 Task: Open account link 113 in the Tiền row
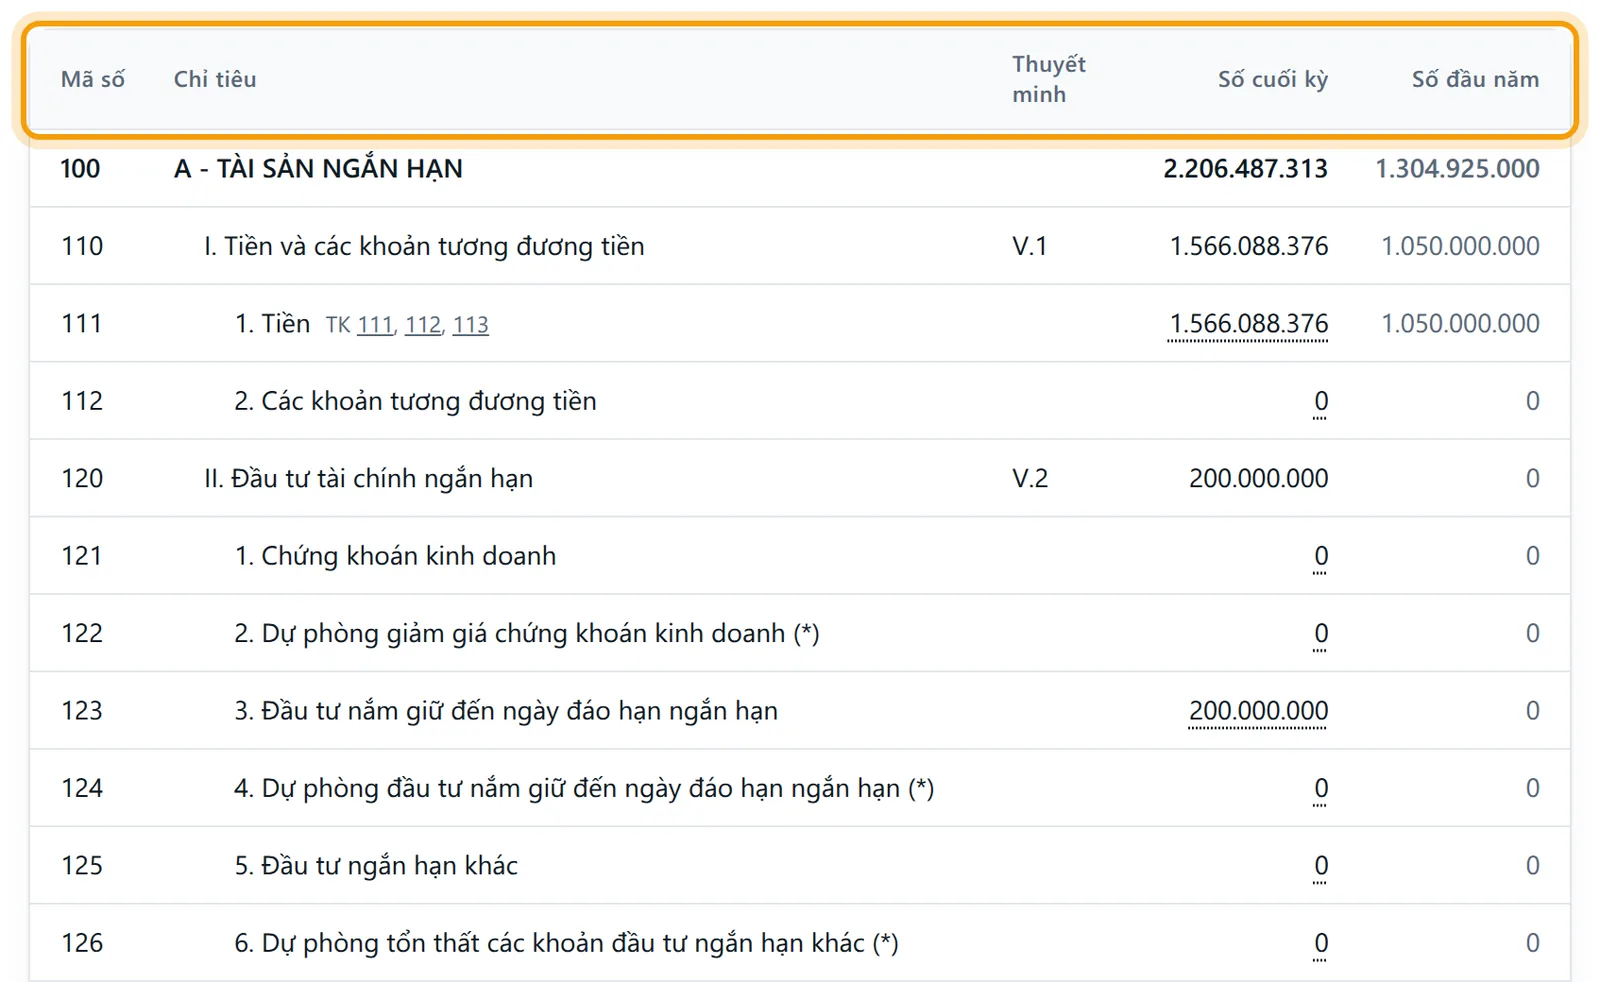pos(470,325)
